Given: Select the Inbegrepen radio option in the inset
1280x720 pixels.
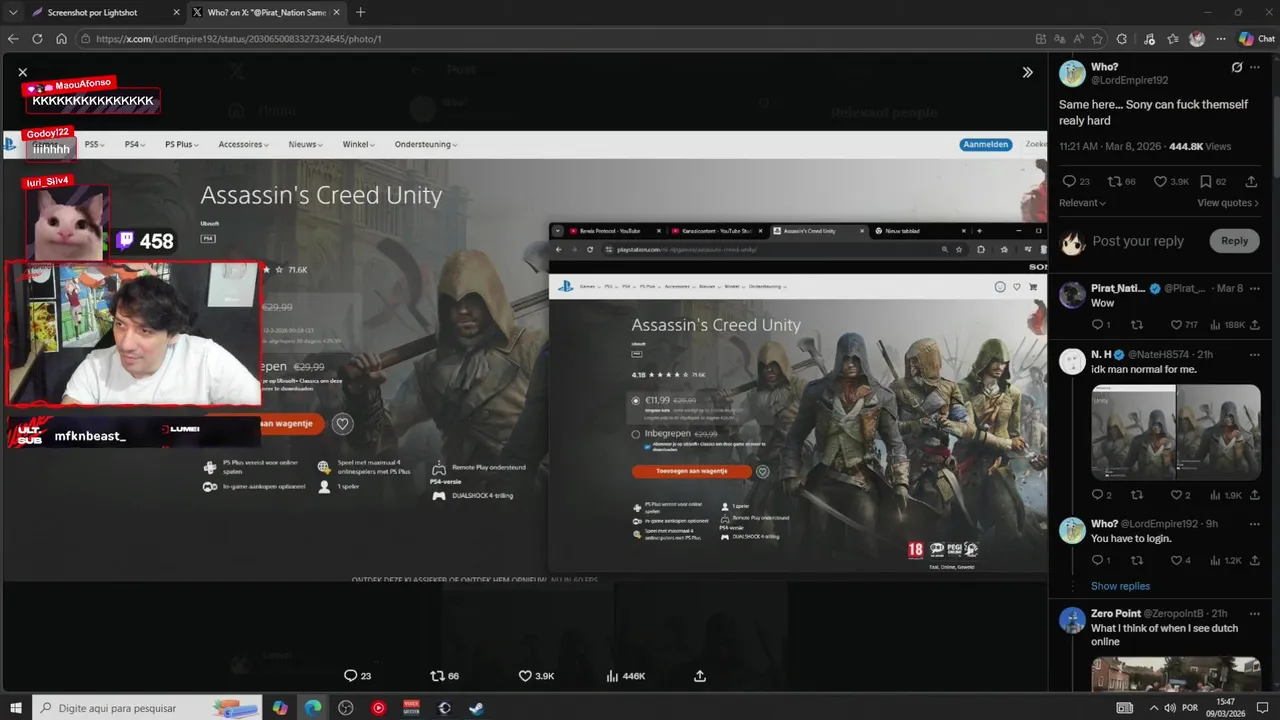Looking at the screenshot, I should click(x=636, y=435).
